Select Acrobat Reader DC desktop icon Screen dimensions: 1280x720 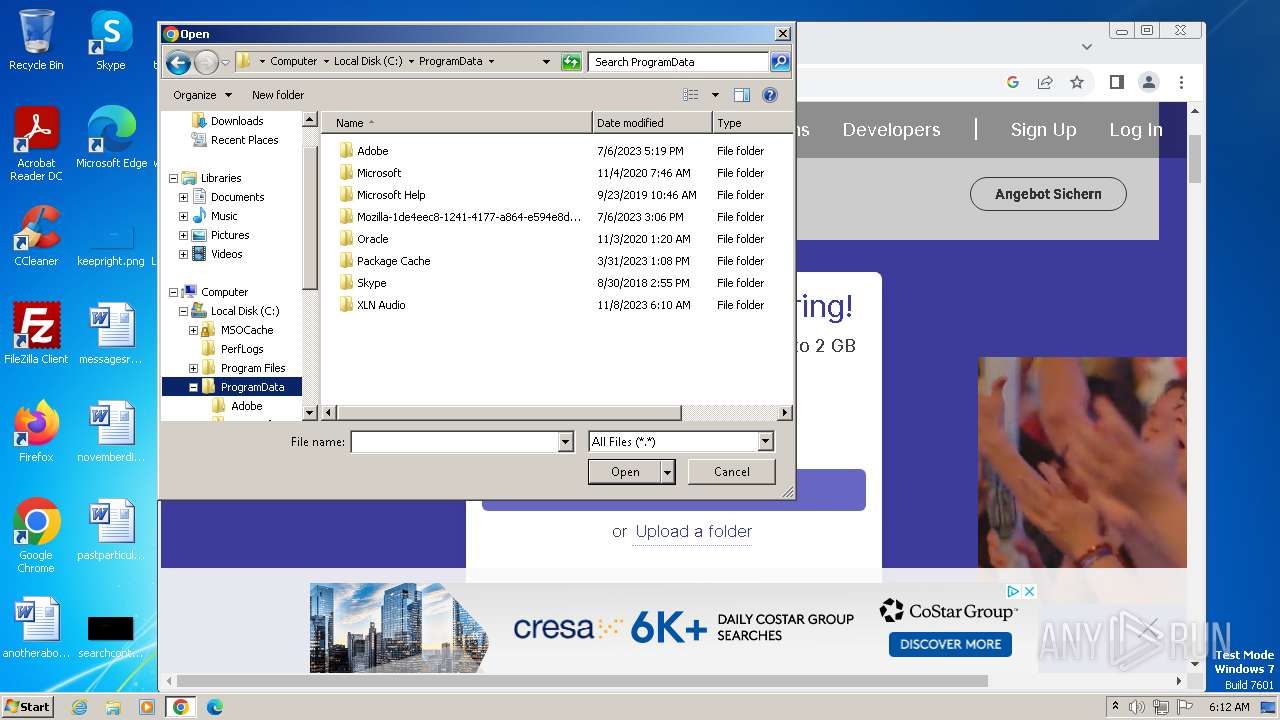[x=36, y=144]
